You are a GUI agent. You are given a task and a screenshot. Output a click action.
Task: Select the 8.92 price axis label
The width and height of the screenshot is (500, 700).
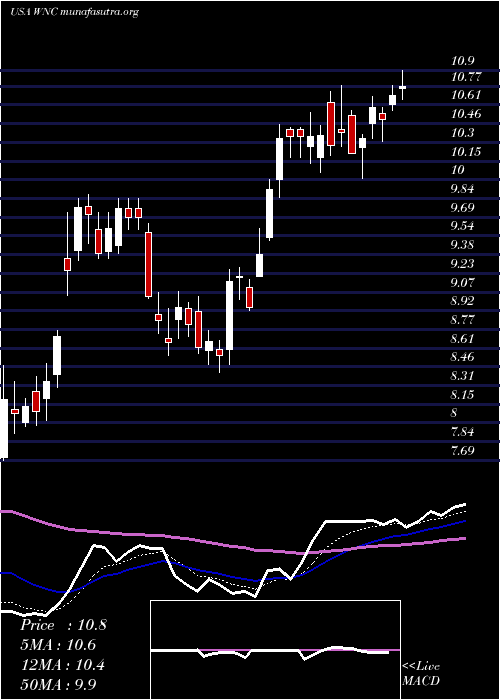click(462, 301)
